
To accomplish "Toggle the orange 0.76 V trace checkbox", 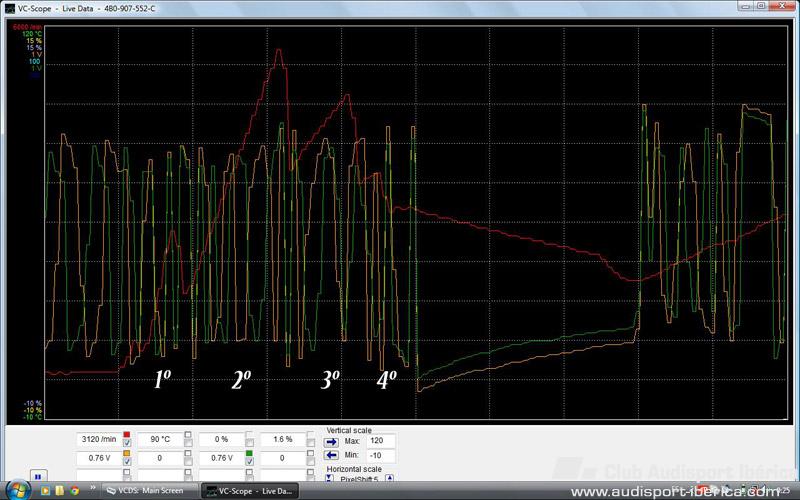I will pyautogui.click(x=127, y=461).
